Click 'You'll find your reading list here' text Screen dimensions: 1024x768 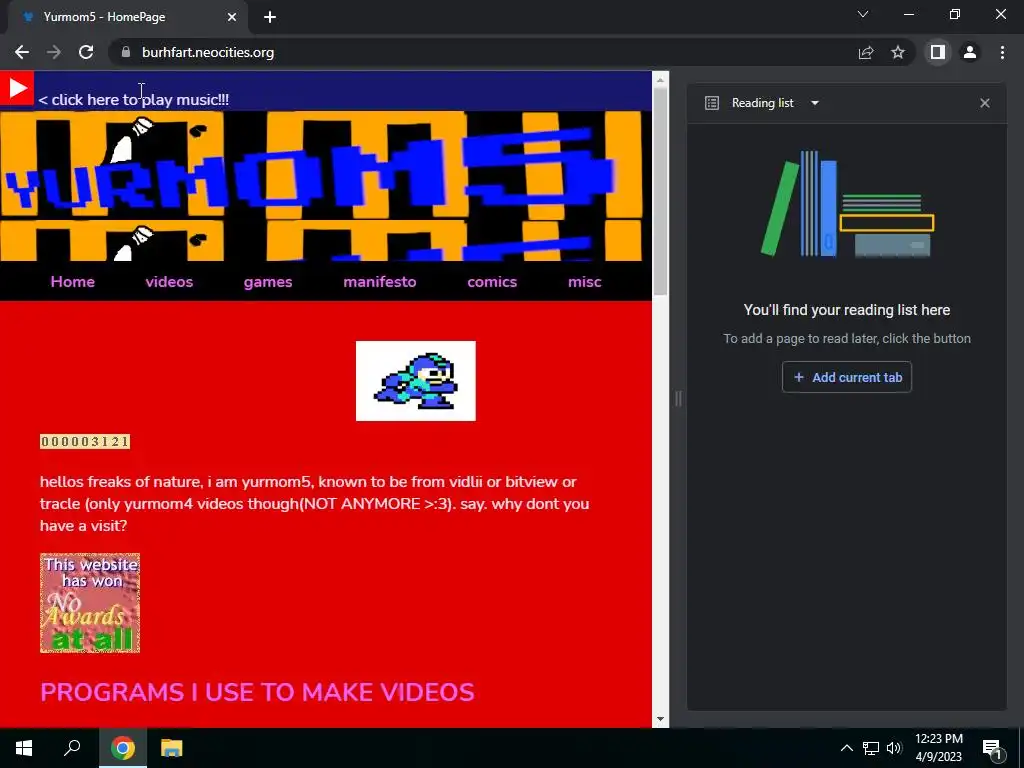pyautogui.click(x=847, y=310)
